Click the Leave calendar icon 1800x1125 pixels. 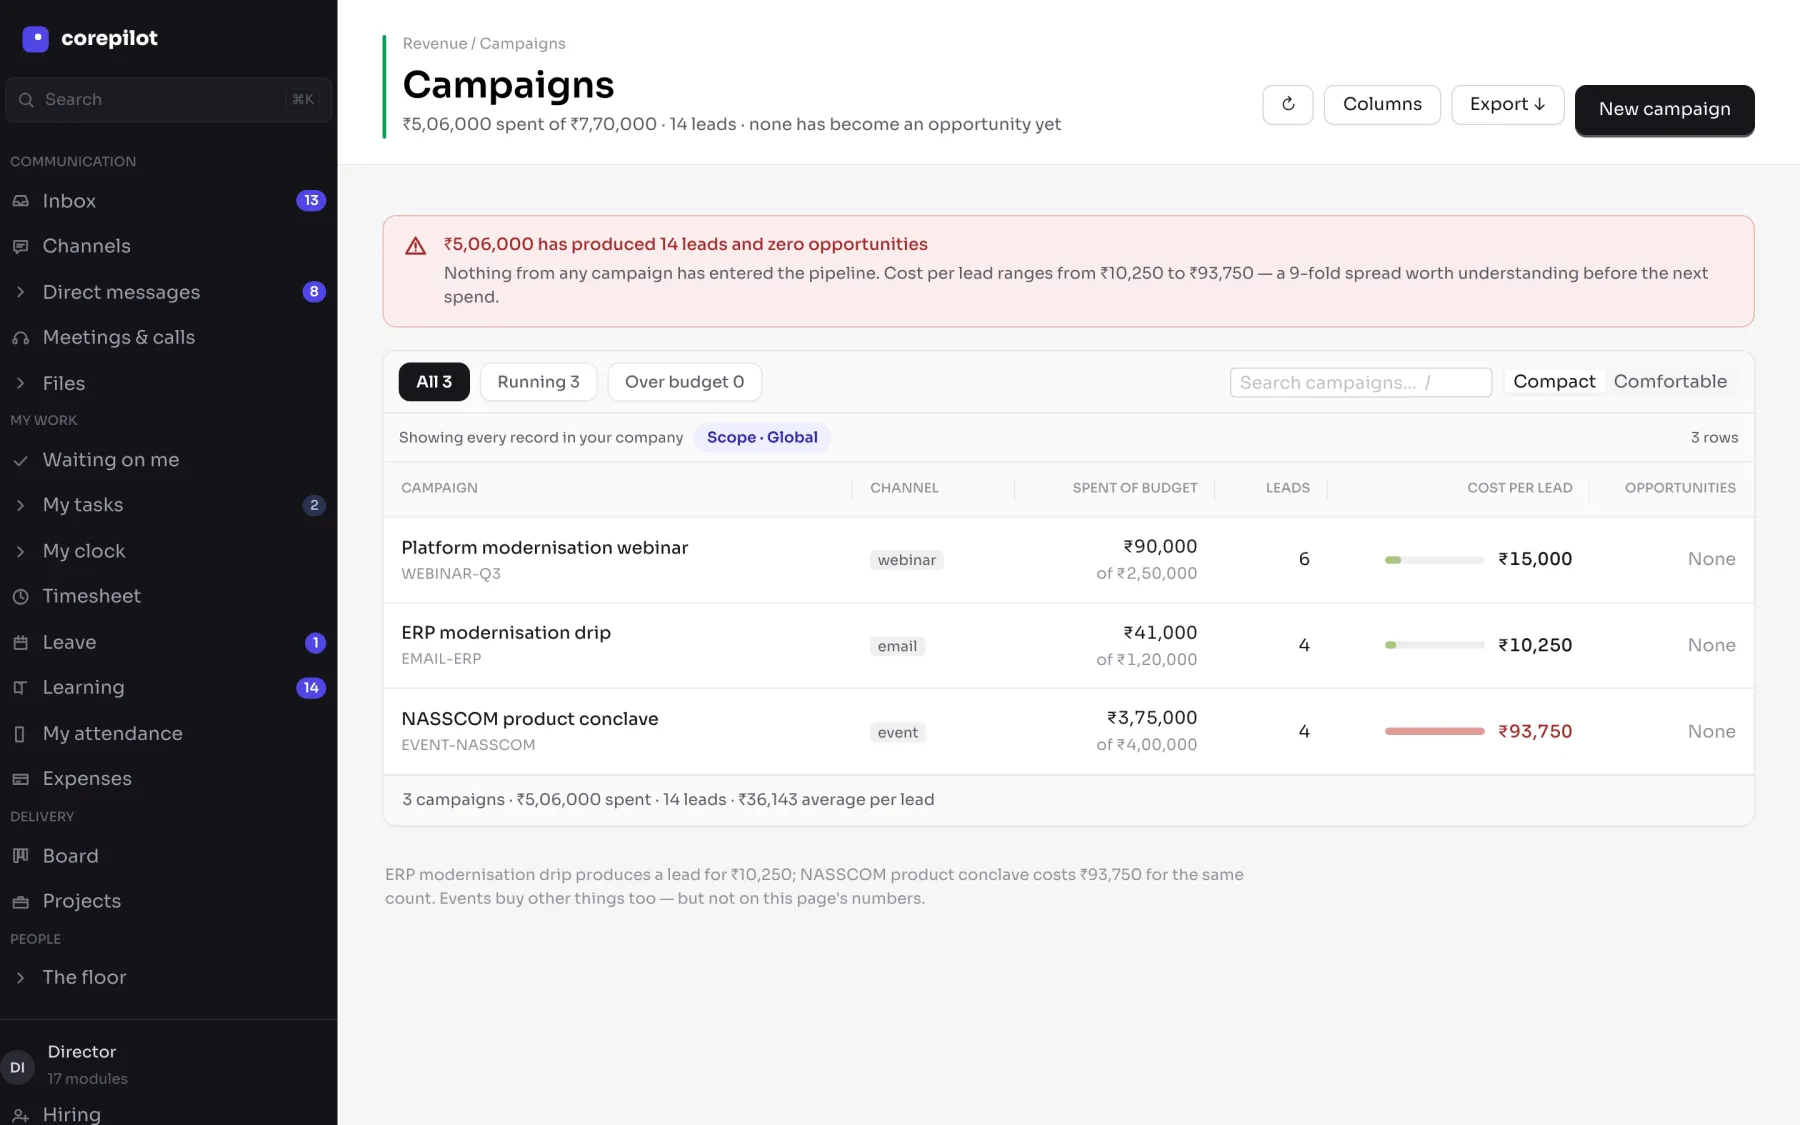(x=20, y=643)
